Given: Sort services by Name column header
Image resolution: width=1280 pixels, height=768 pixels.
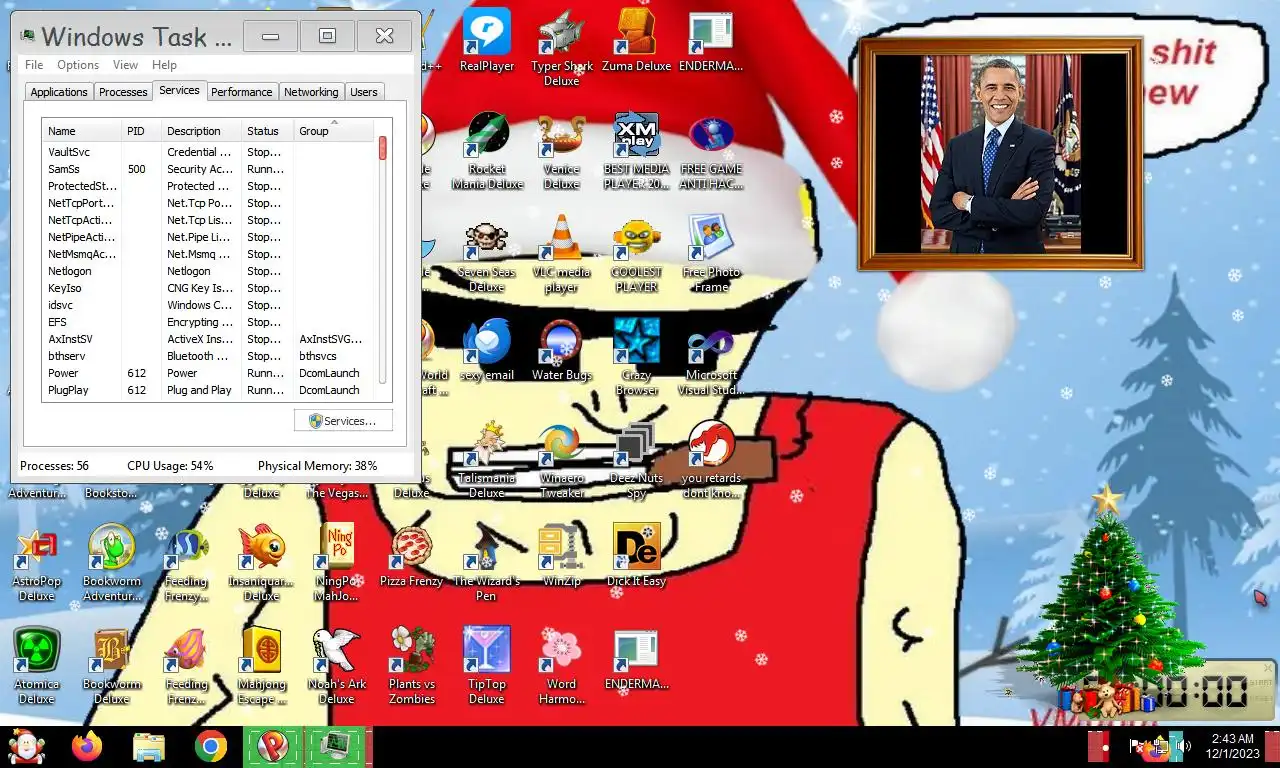Looking at the screenshot, I should coord(82,131).
